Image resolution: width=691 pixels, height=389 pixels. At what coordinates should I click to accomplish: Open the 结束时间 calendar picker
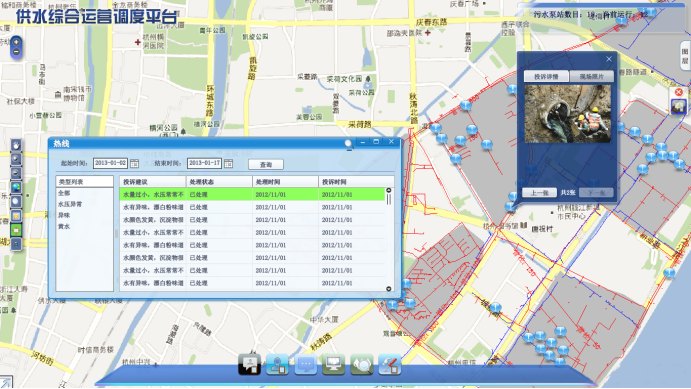click(228, 163)
